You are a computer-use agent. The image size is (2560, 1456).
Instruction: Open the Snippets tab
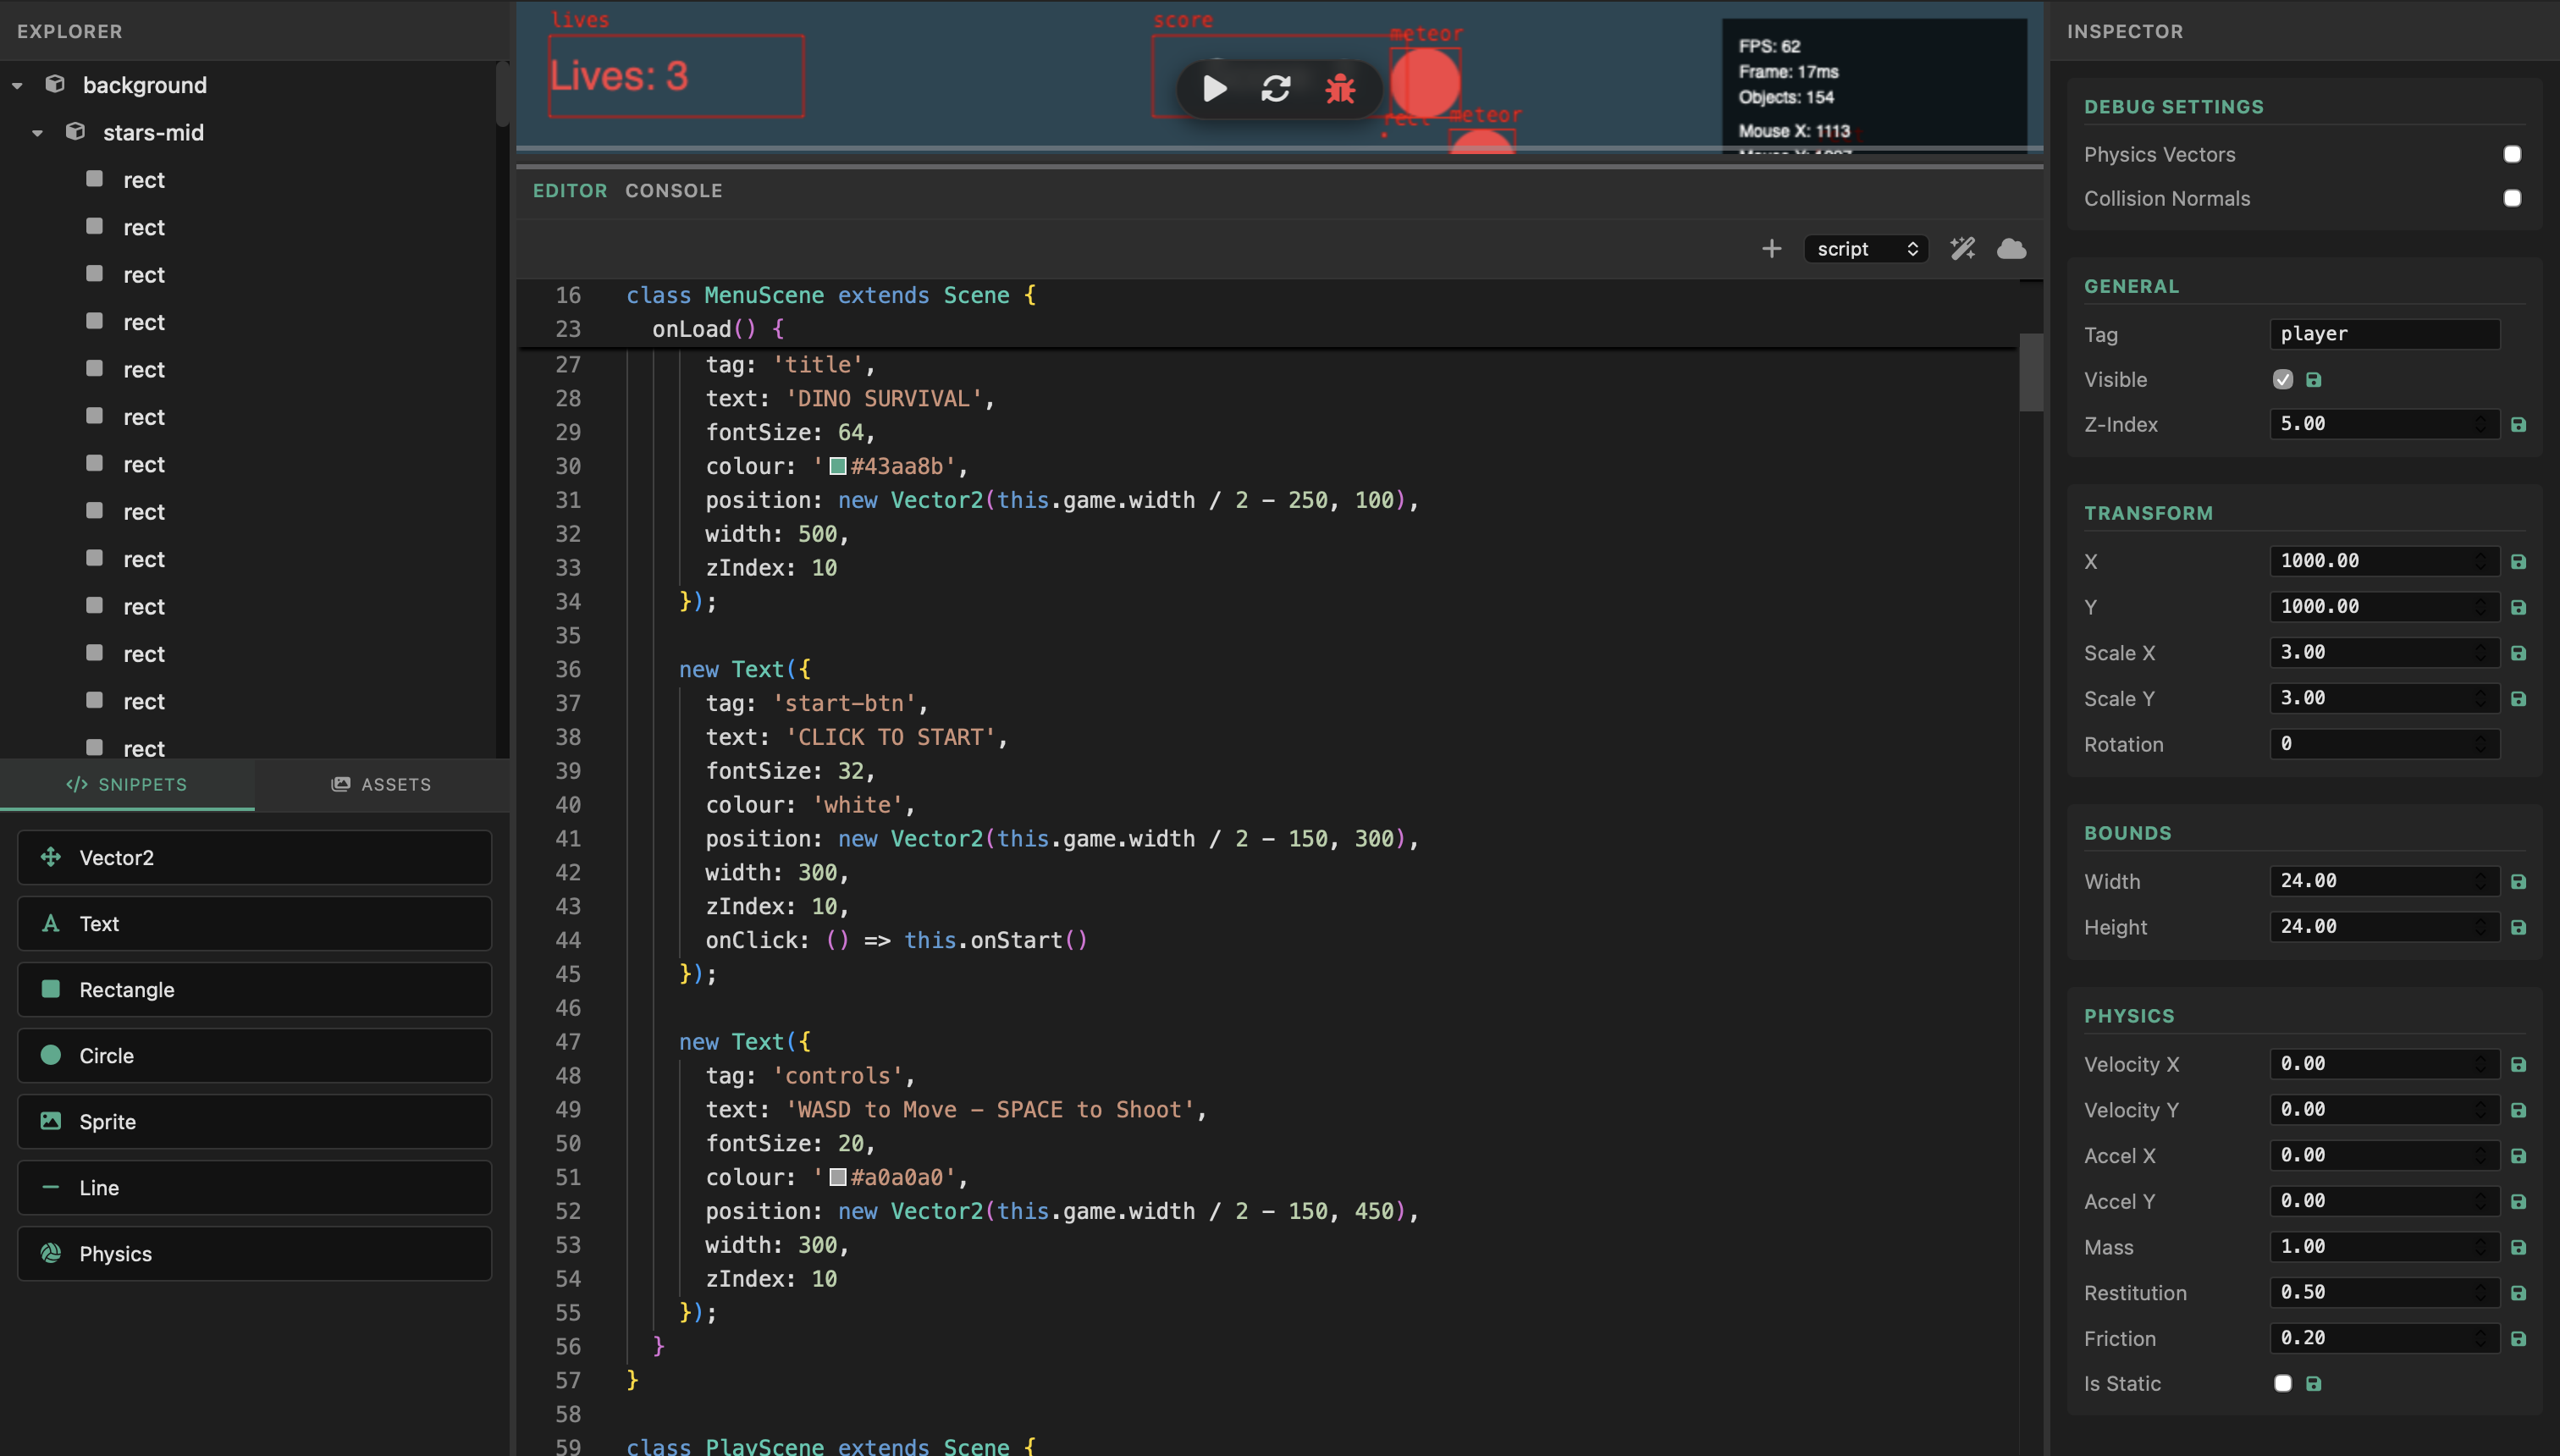(x=127, y=784)
